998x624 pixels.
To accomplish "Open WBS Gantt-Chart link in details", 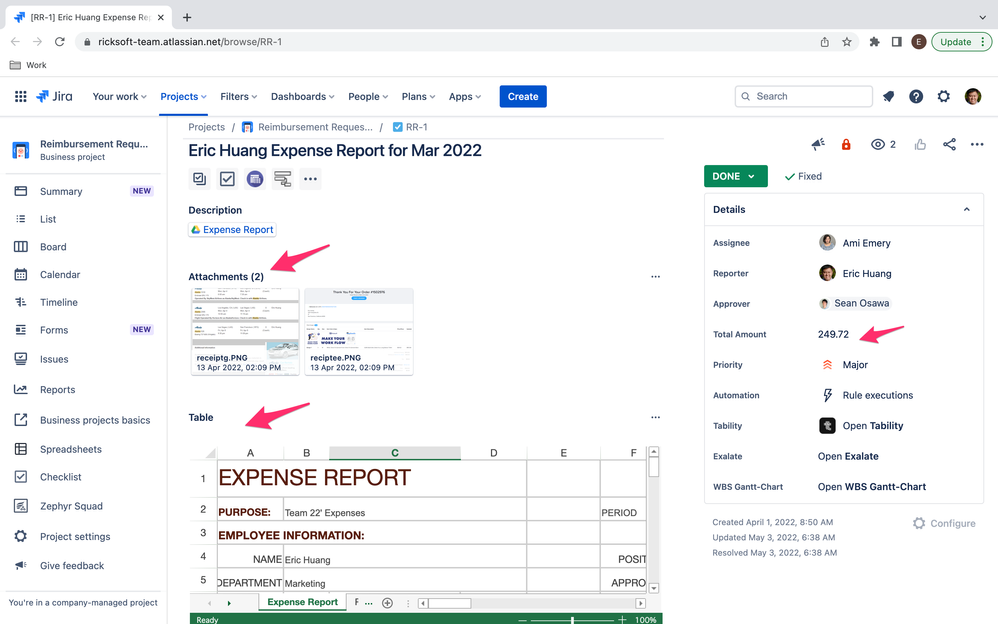I will coord(871,486).
